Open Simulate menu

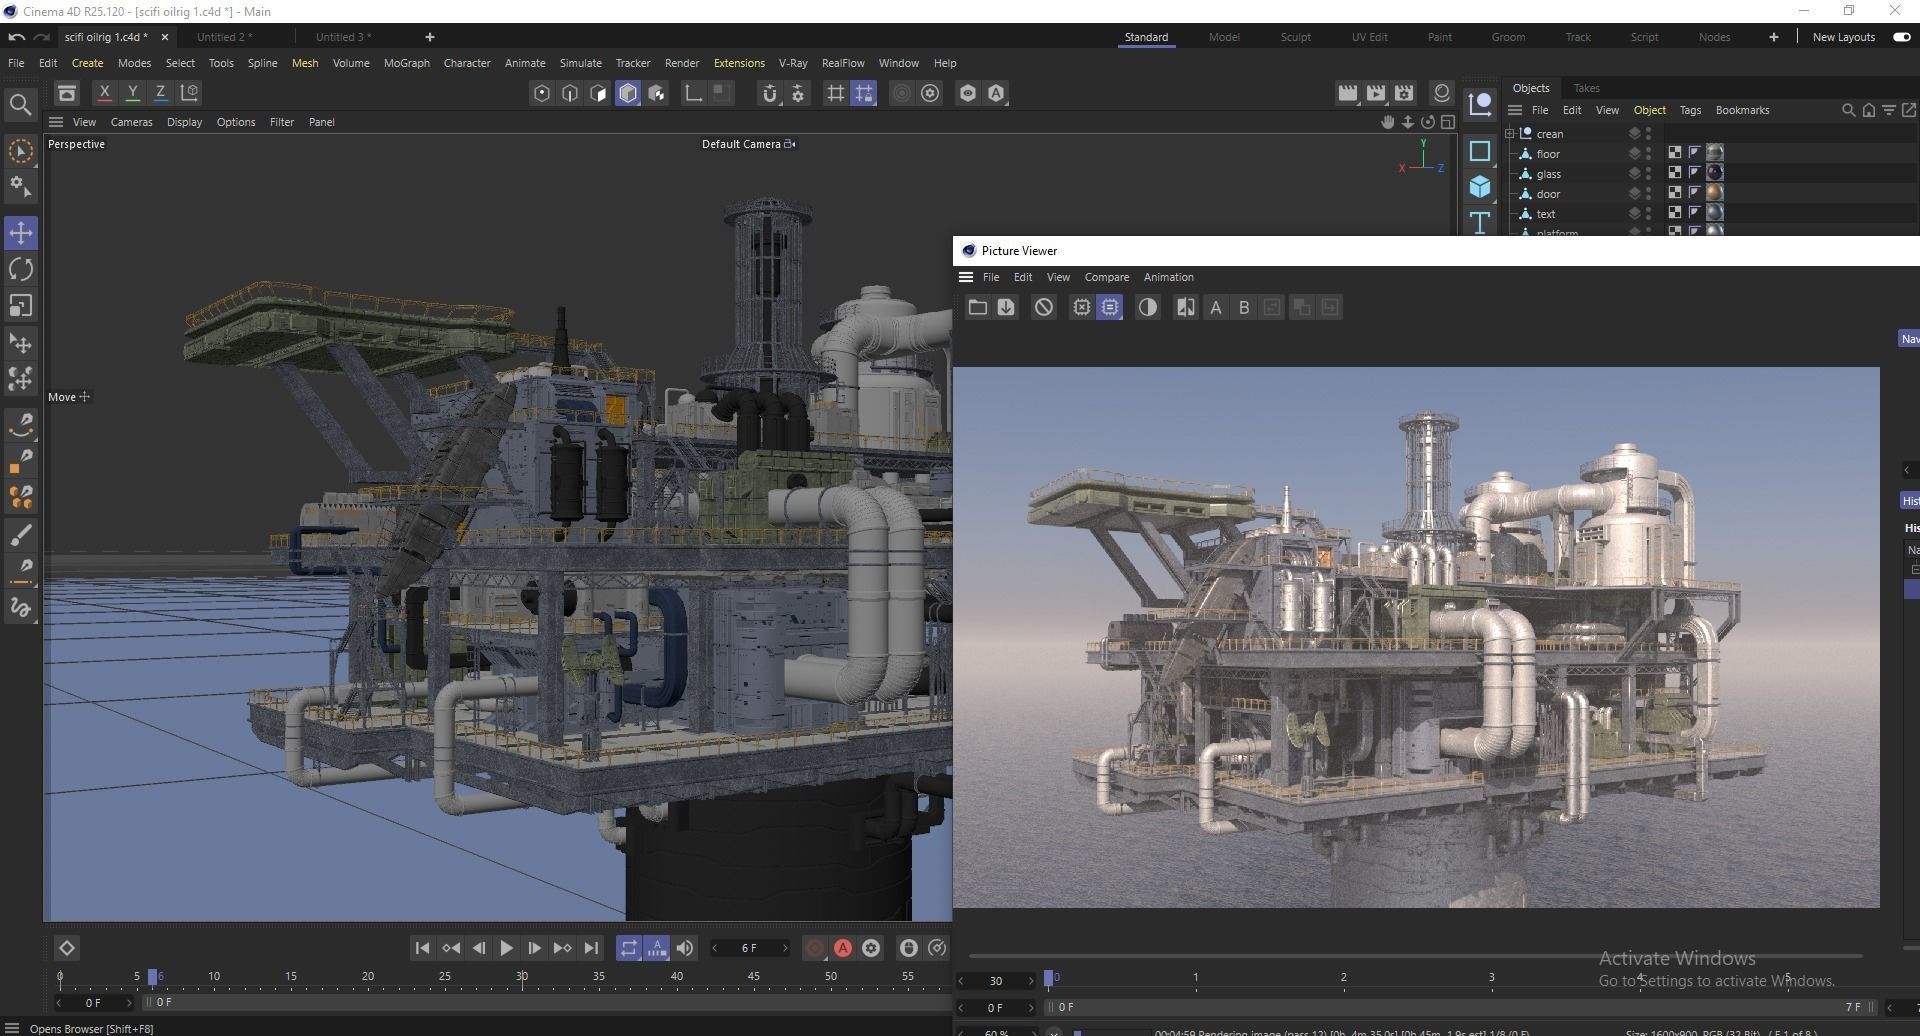coord(581,63)
